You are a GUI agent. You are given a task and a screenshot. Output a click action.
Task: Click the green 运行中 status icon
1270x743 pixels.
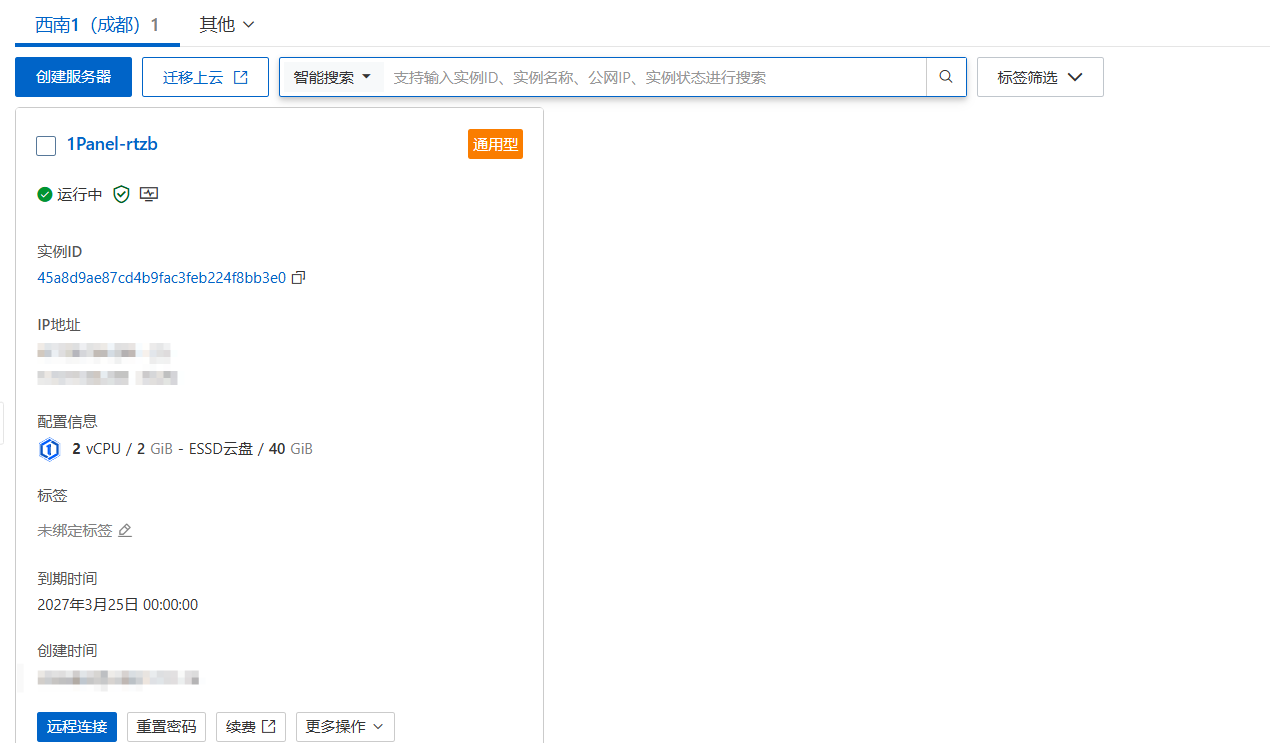coord(45,195)
